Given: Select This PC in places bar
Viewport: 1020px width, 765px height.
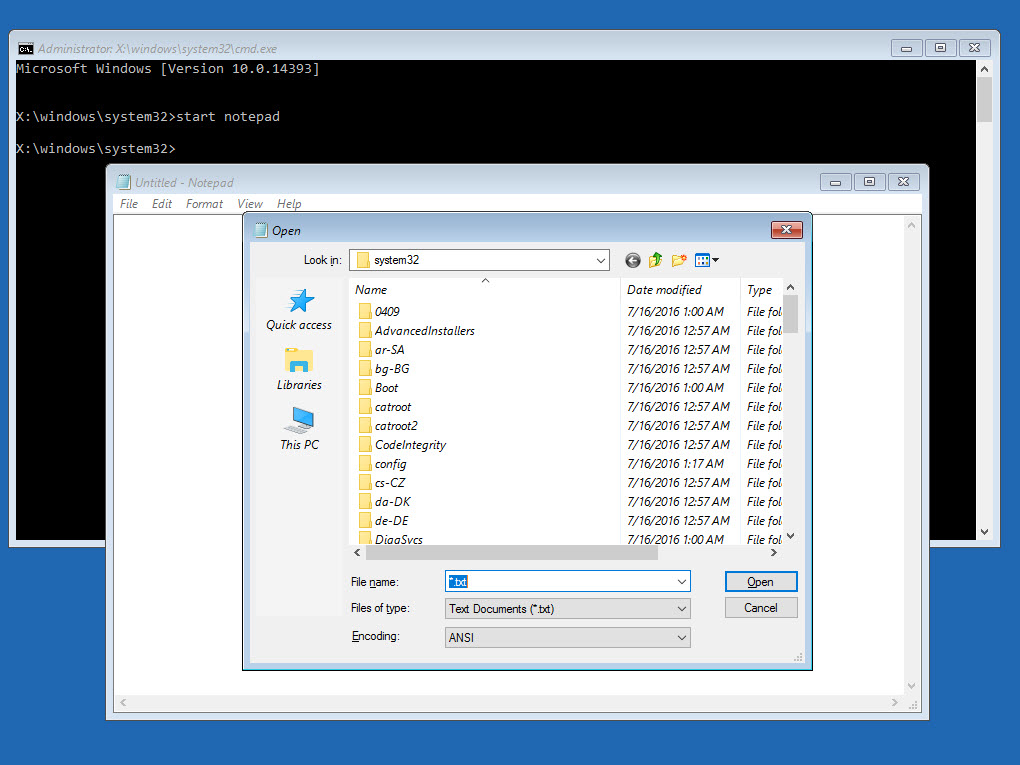Looking at the screenshot, I should (299, 429).
